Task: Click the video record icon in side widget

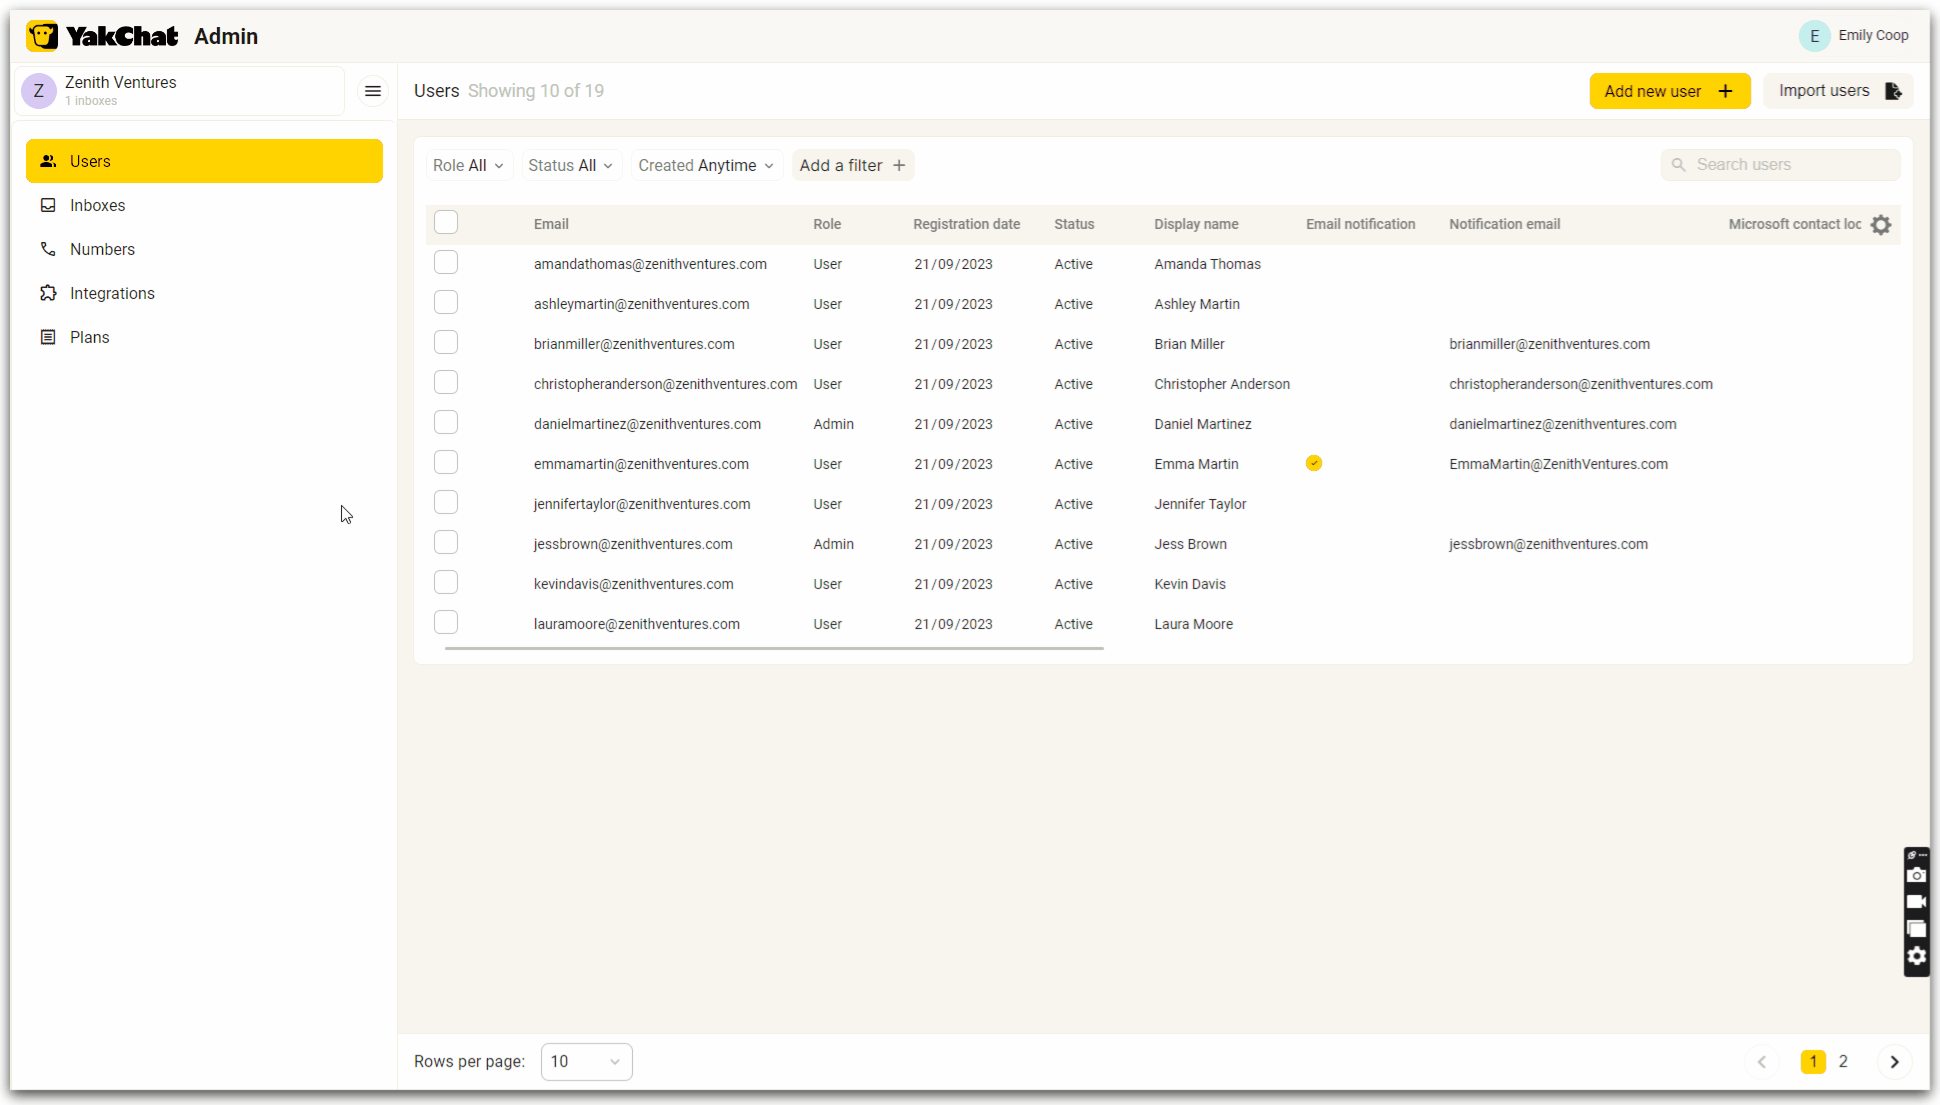Action: (1916, 902)
